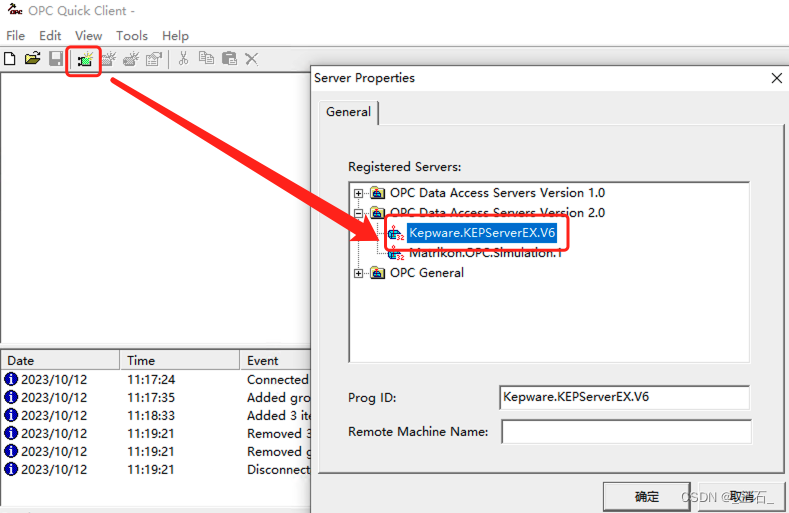Click the Kepware.KEPServerEX.V6 server icon

(x=396, y=233)
